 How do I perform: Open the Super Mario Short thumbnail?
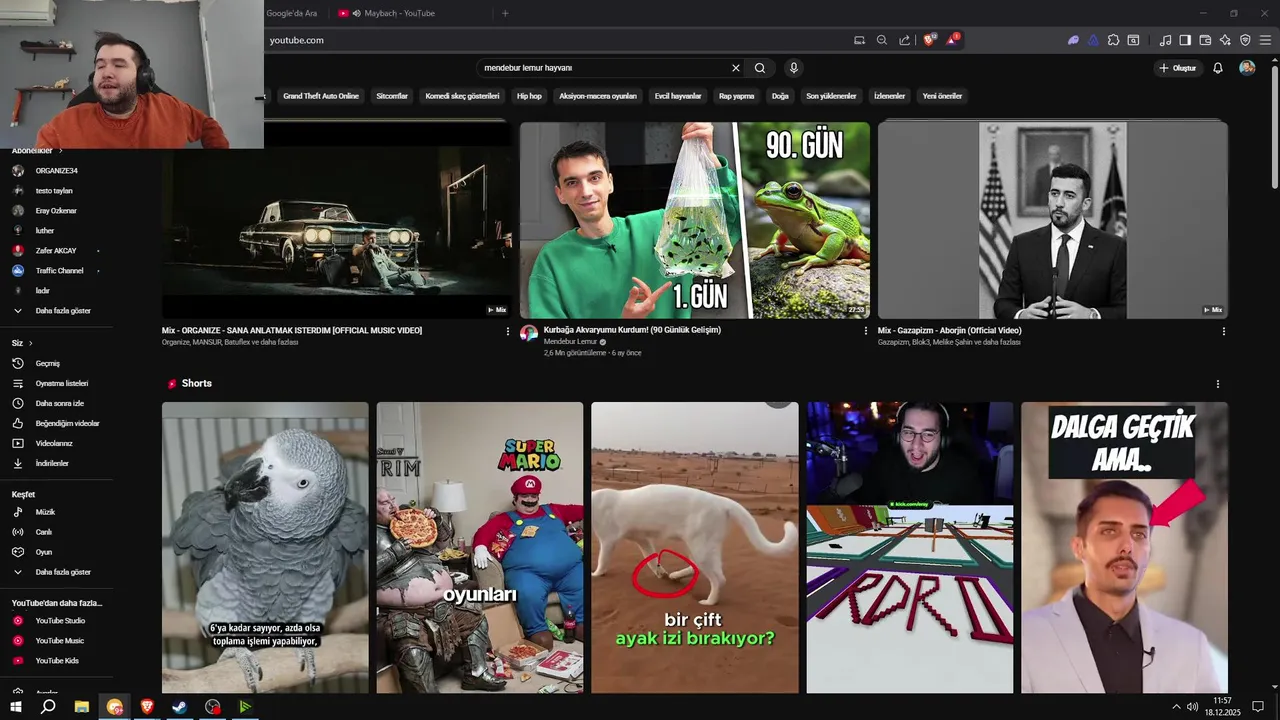coord(480,547)
